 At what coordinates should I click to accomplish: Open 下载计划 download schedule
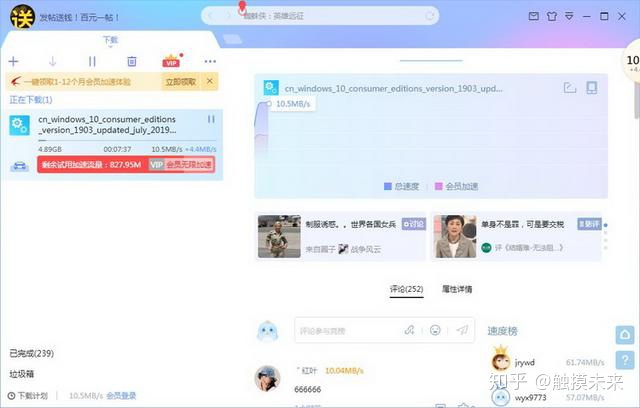[28, 395]
